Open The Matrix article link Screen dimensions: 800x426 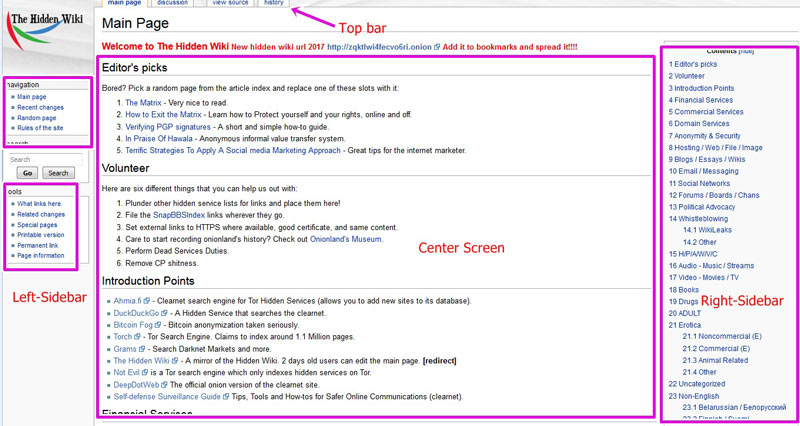pos(143,103)
